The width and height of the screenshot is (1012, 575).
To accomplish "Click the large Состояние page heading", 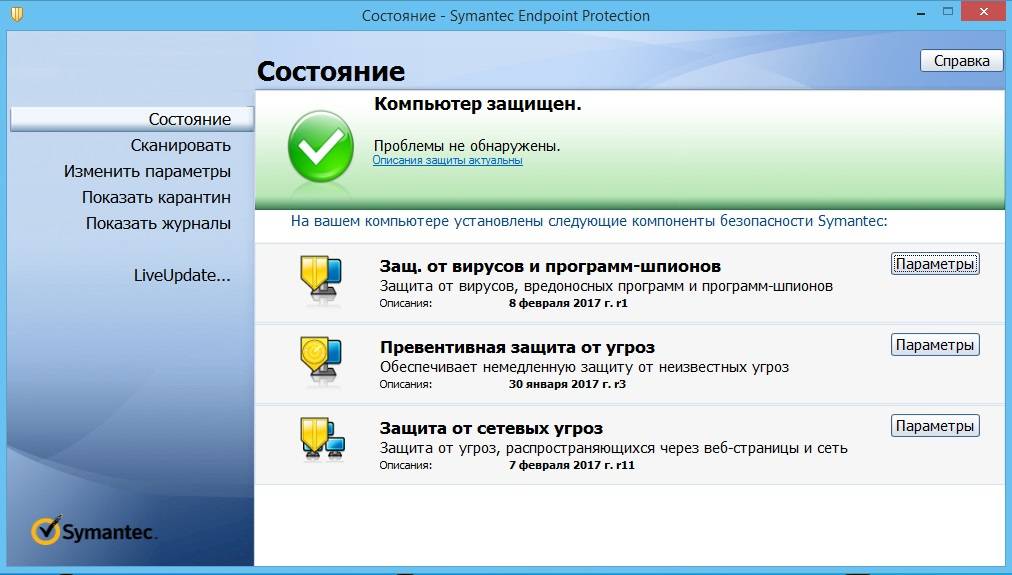I will (x=330, y=71).
